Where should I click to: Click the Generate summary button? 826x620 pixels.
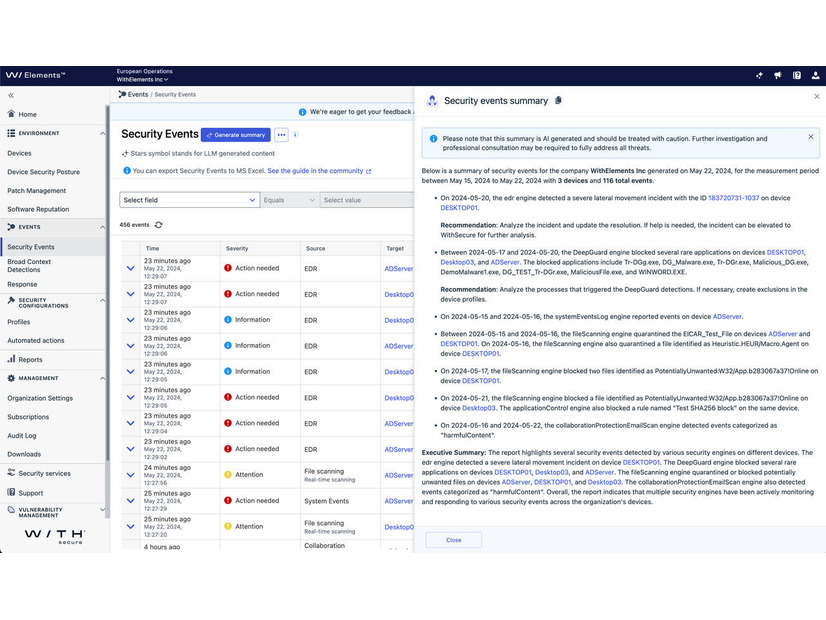click(x=235, y=135)
